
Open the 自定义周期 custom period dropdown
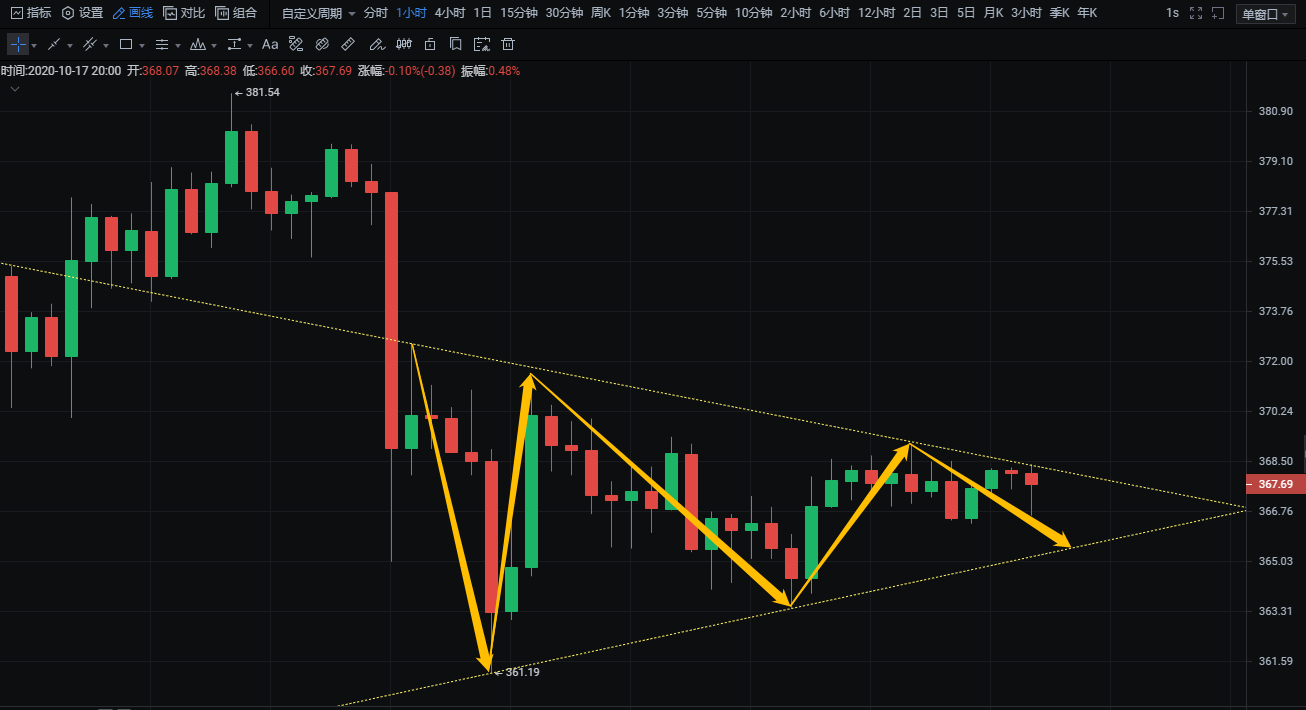click(318, 14)
